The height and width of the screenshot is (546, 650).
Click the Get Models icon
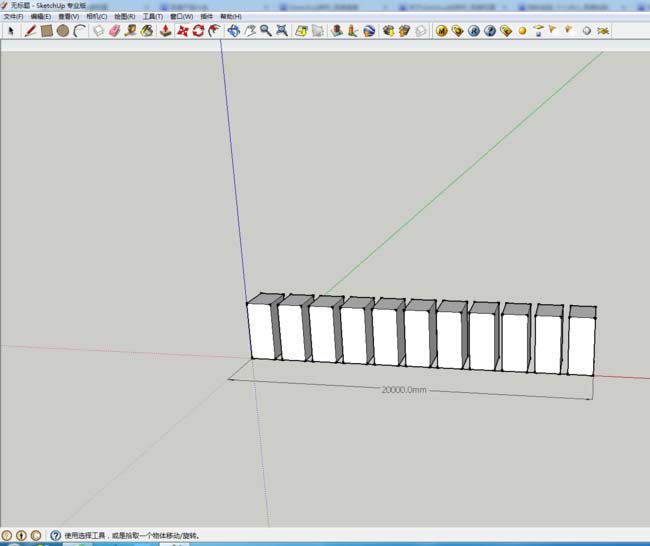click(x=388, y=31)
